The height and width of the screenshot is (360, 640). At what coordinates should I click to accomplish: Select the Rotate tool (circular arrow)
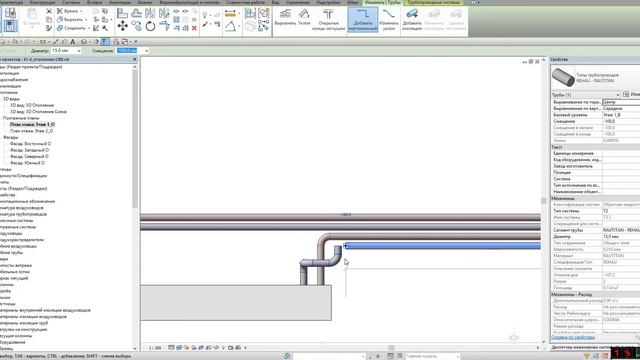coord(150,27)
